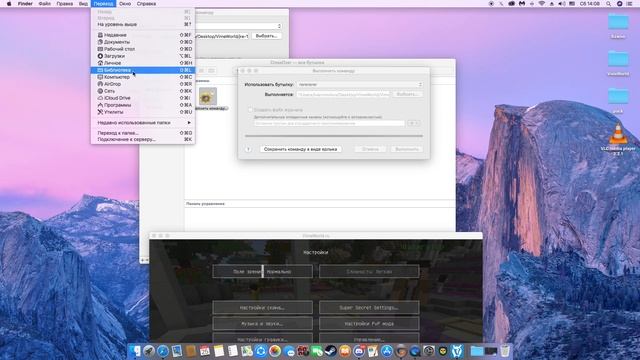This screenshot has width=640, height=360.
Task: Choose Рабочий стол in the menu
Action: [x=143, y=49]
